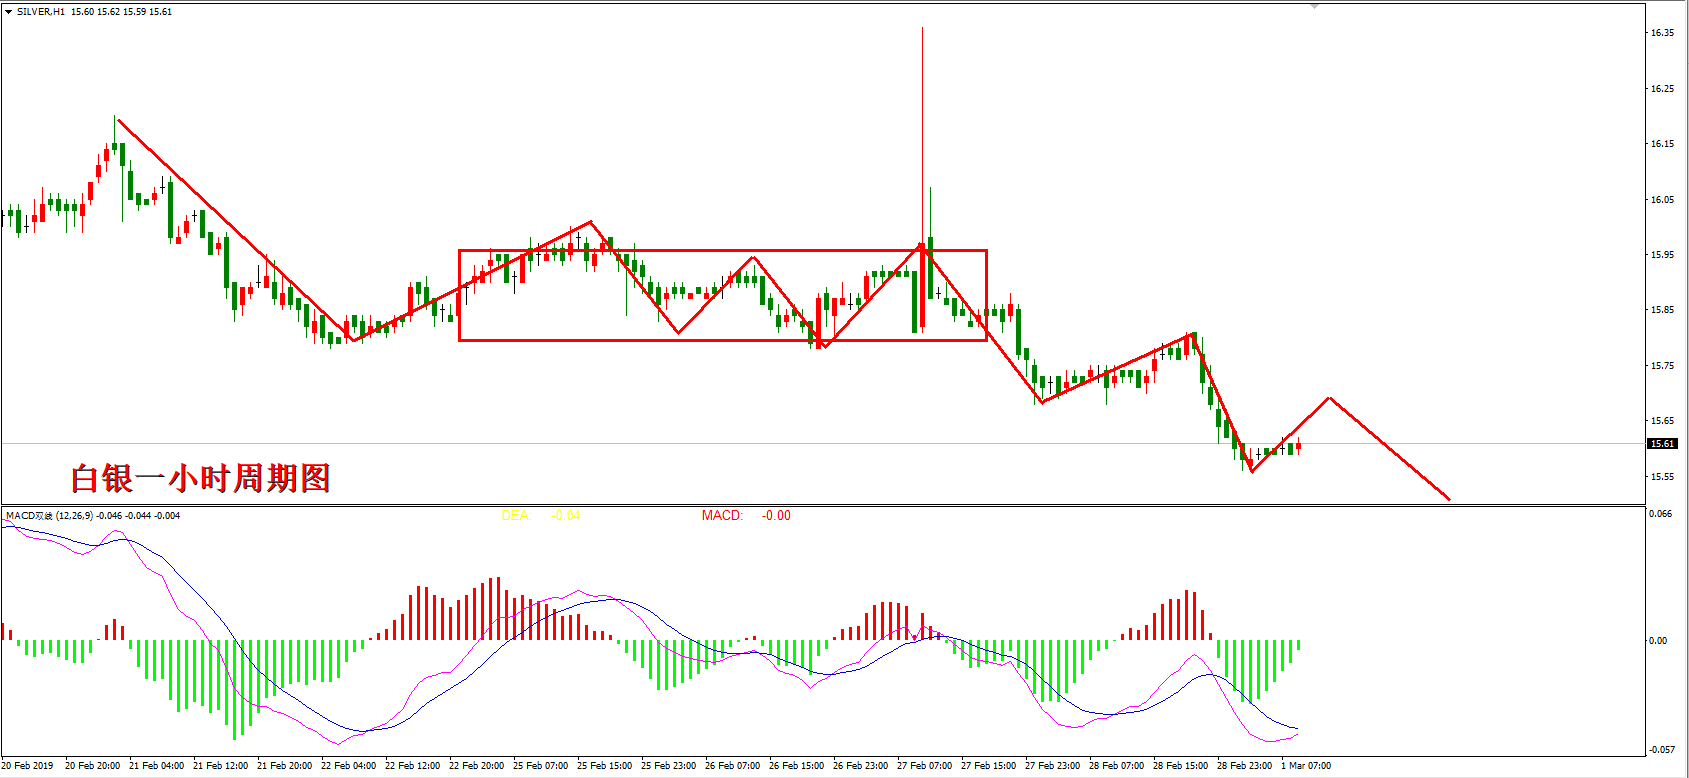The height and width of the screenshot is (778, 1689).
Task: Click the descending projected red line endpoint
Action: [1448, 498]
